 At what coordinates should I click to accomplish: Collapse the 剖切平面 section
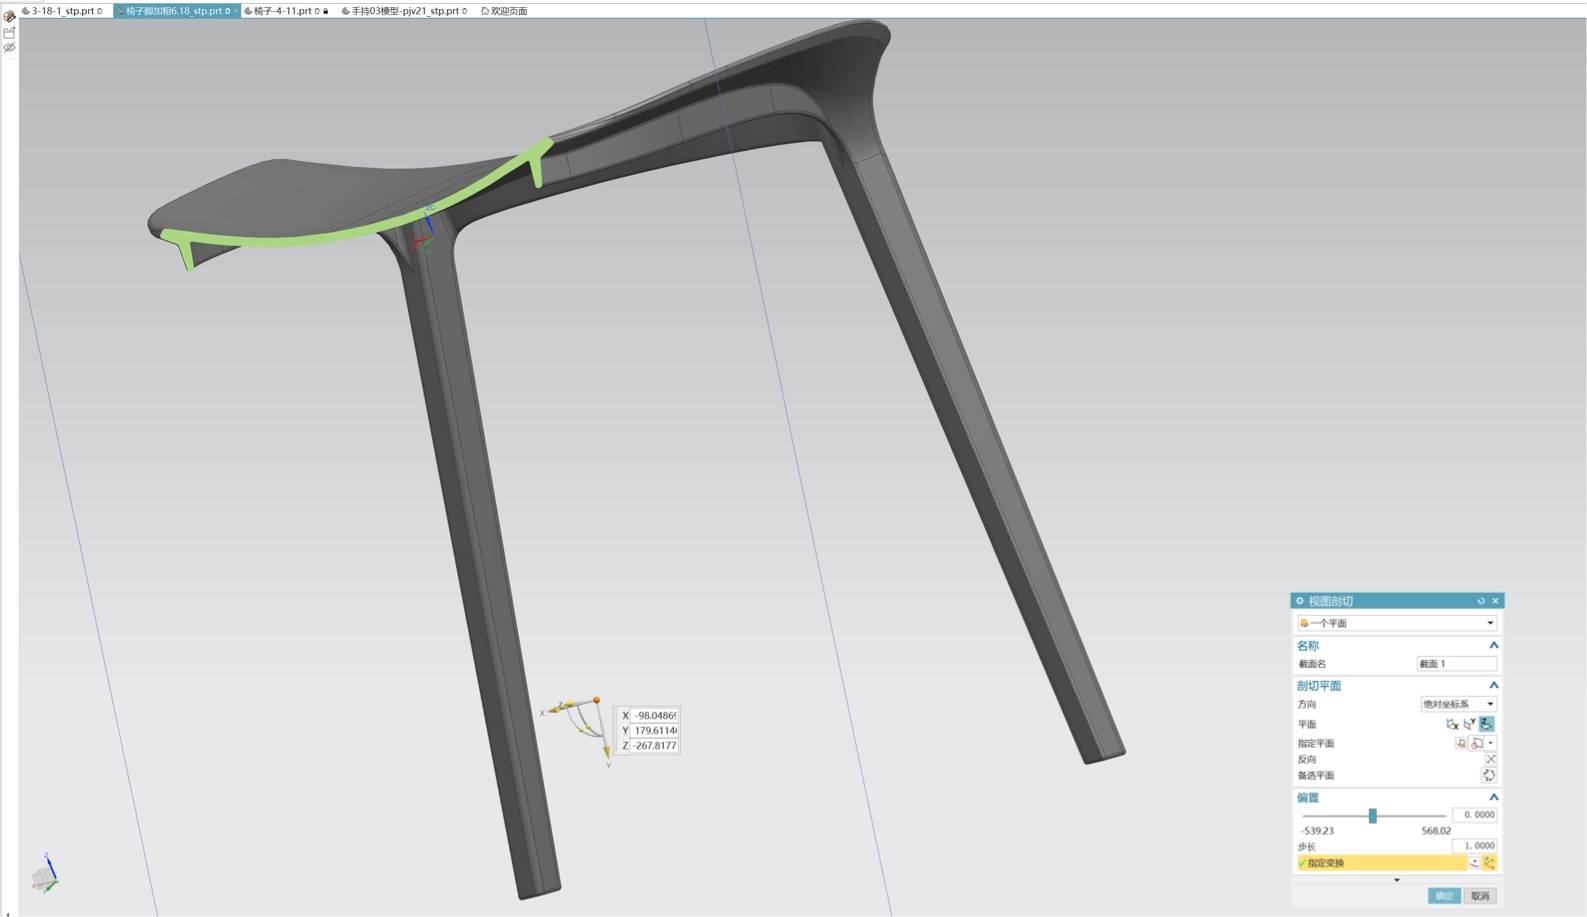pos(1493,685)
